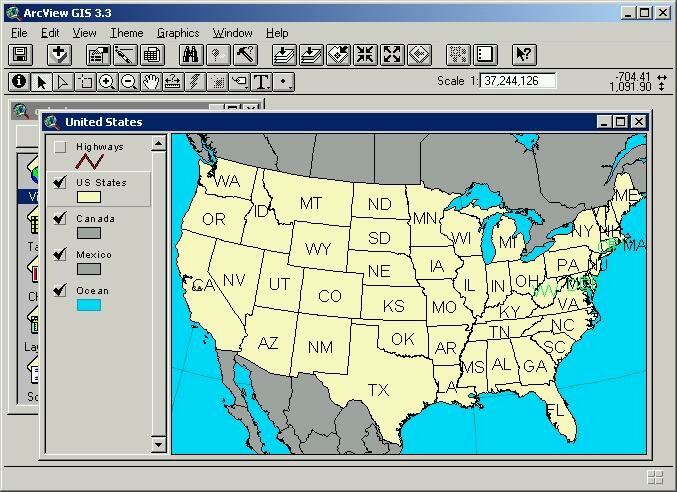Click the Find binoculars button
The image size is (677, 492).
(191, 55)
